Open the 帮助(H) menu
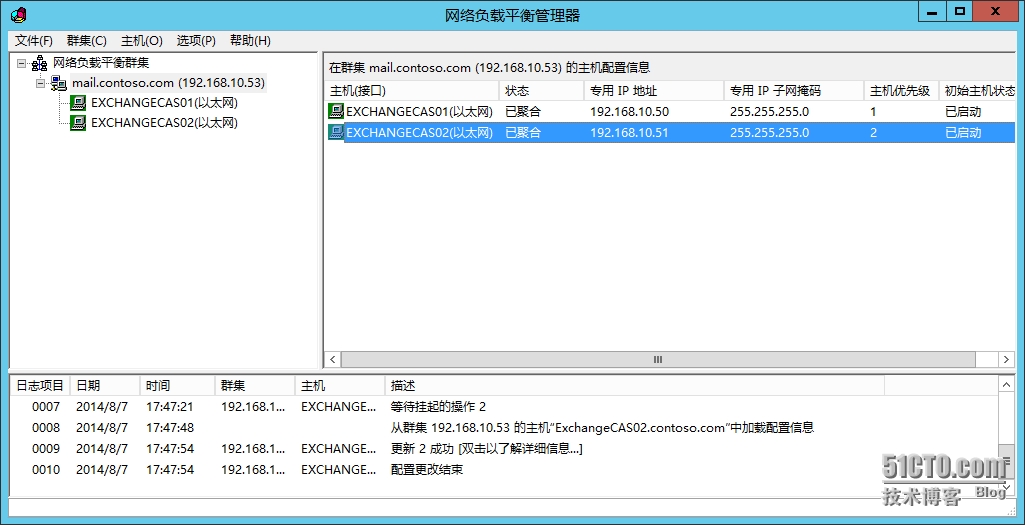 pyautogui.click(x=250, y=41)
